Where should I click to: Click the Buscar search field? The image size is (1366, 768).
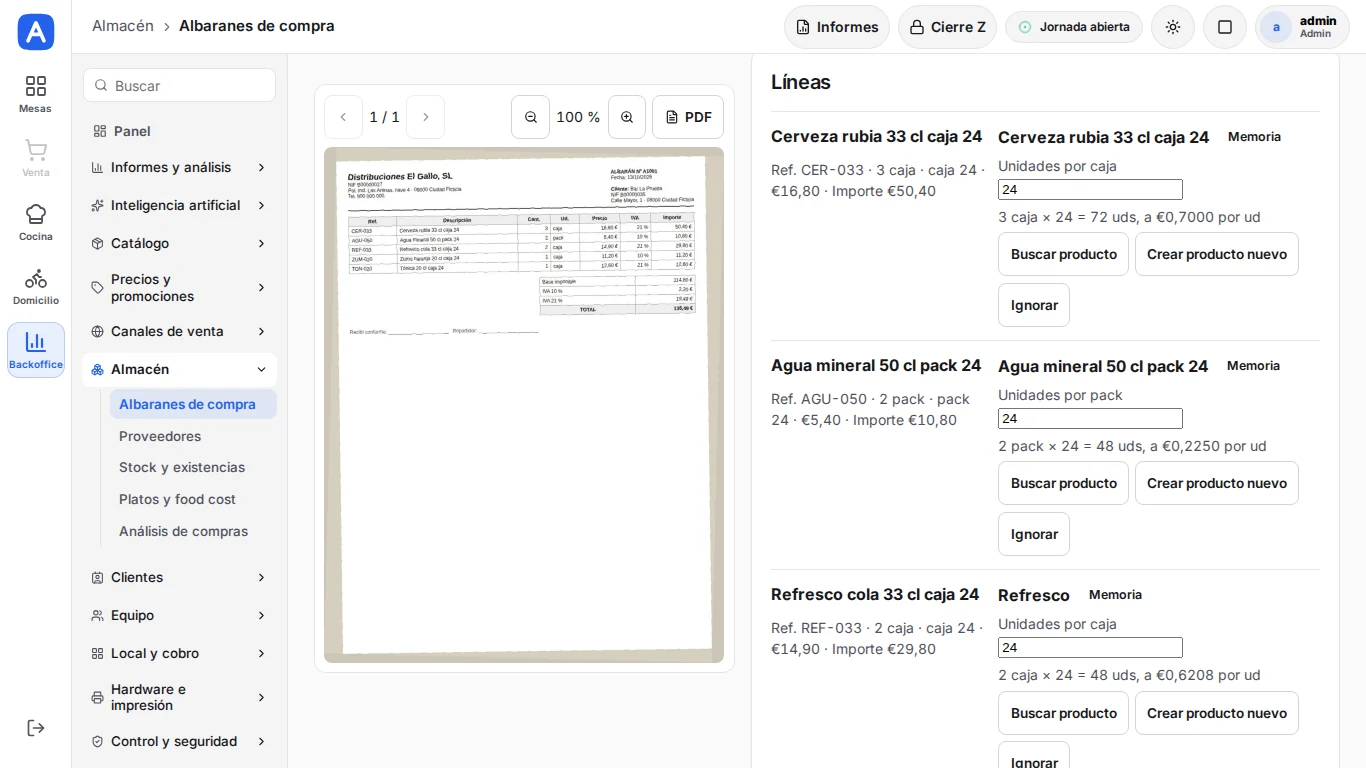click(180, 85)
